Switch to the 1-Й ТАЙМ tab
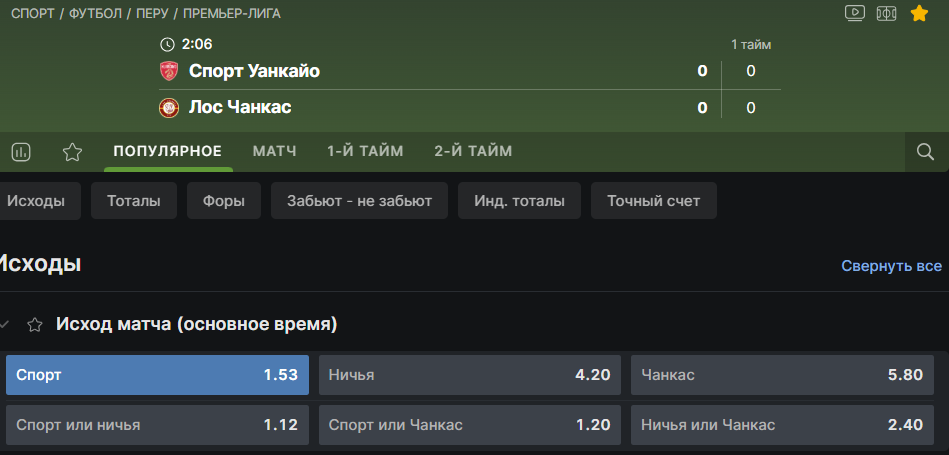Image resolution: width=949 pixels, height=455 pixels. point(365,151)
